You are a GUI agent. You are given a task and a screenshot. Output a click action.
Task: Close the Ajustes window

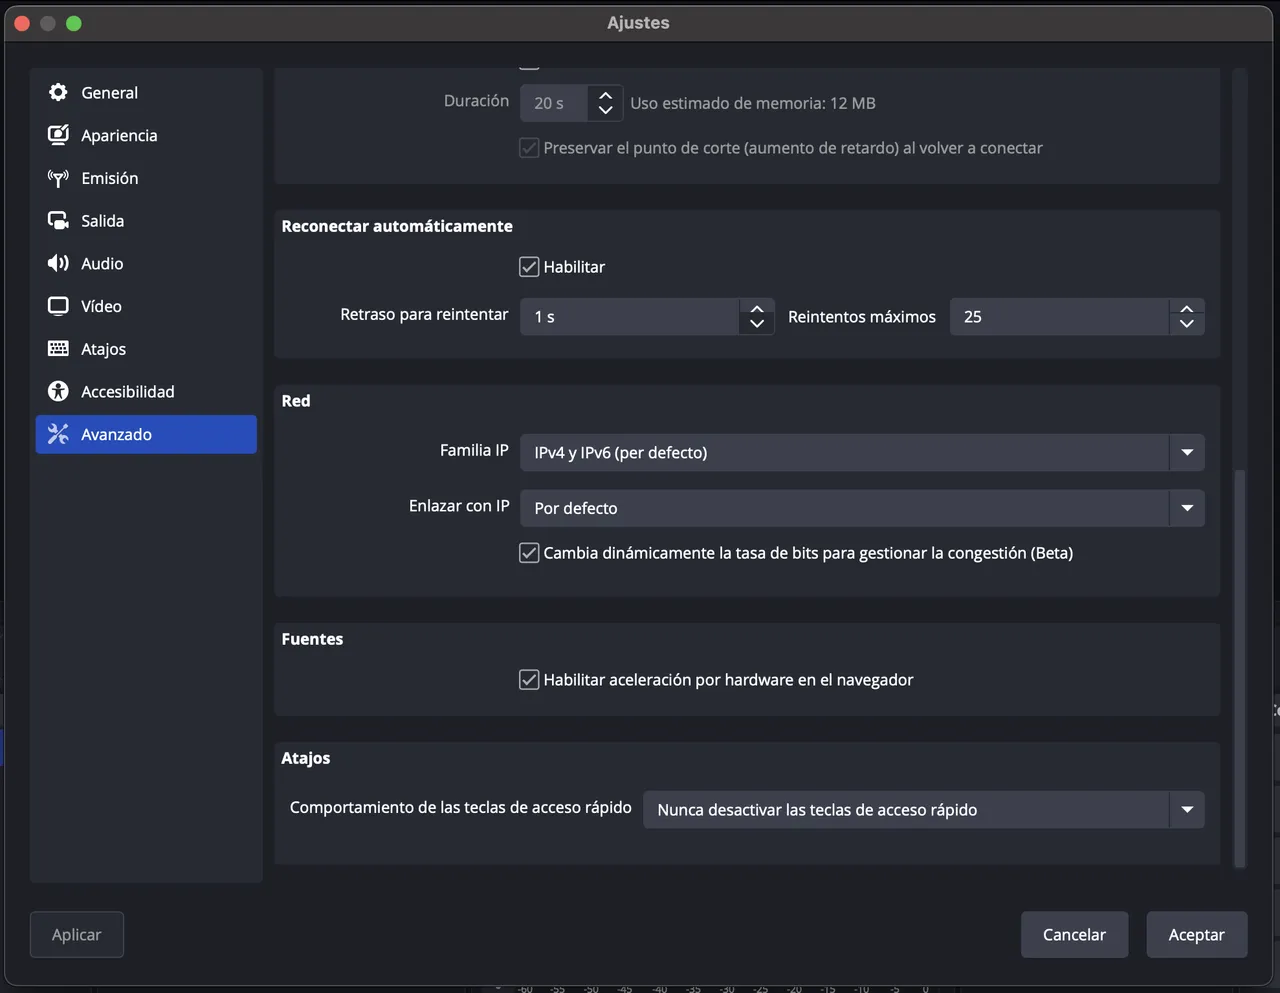tap(22, 23)
